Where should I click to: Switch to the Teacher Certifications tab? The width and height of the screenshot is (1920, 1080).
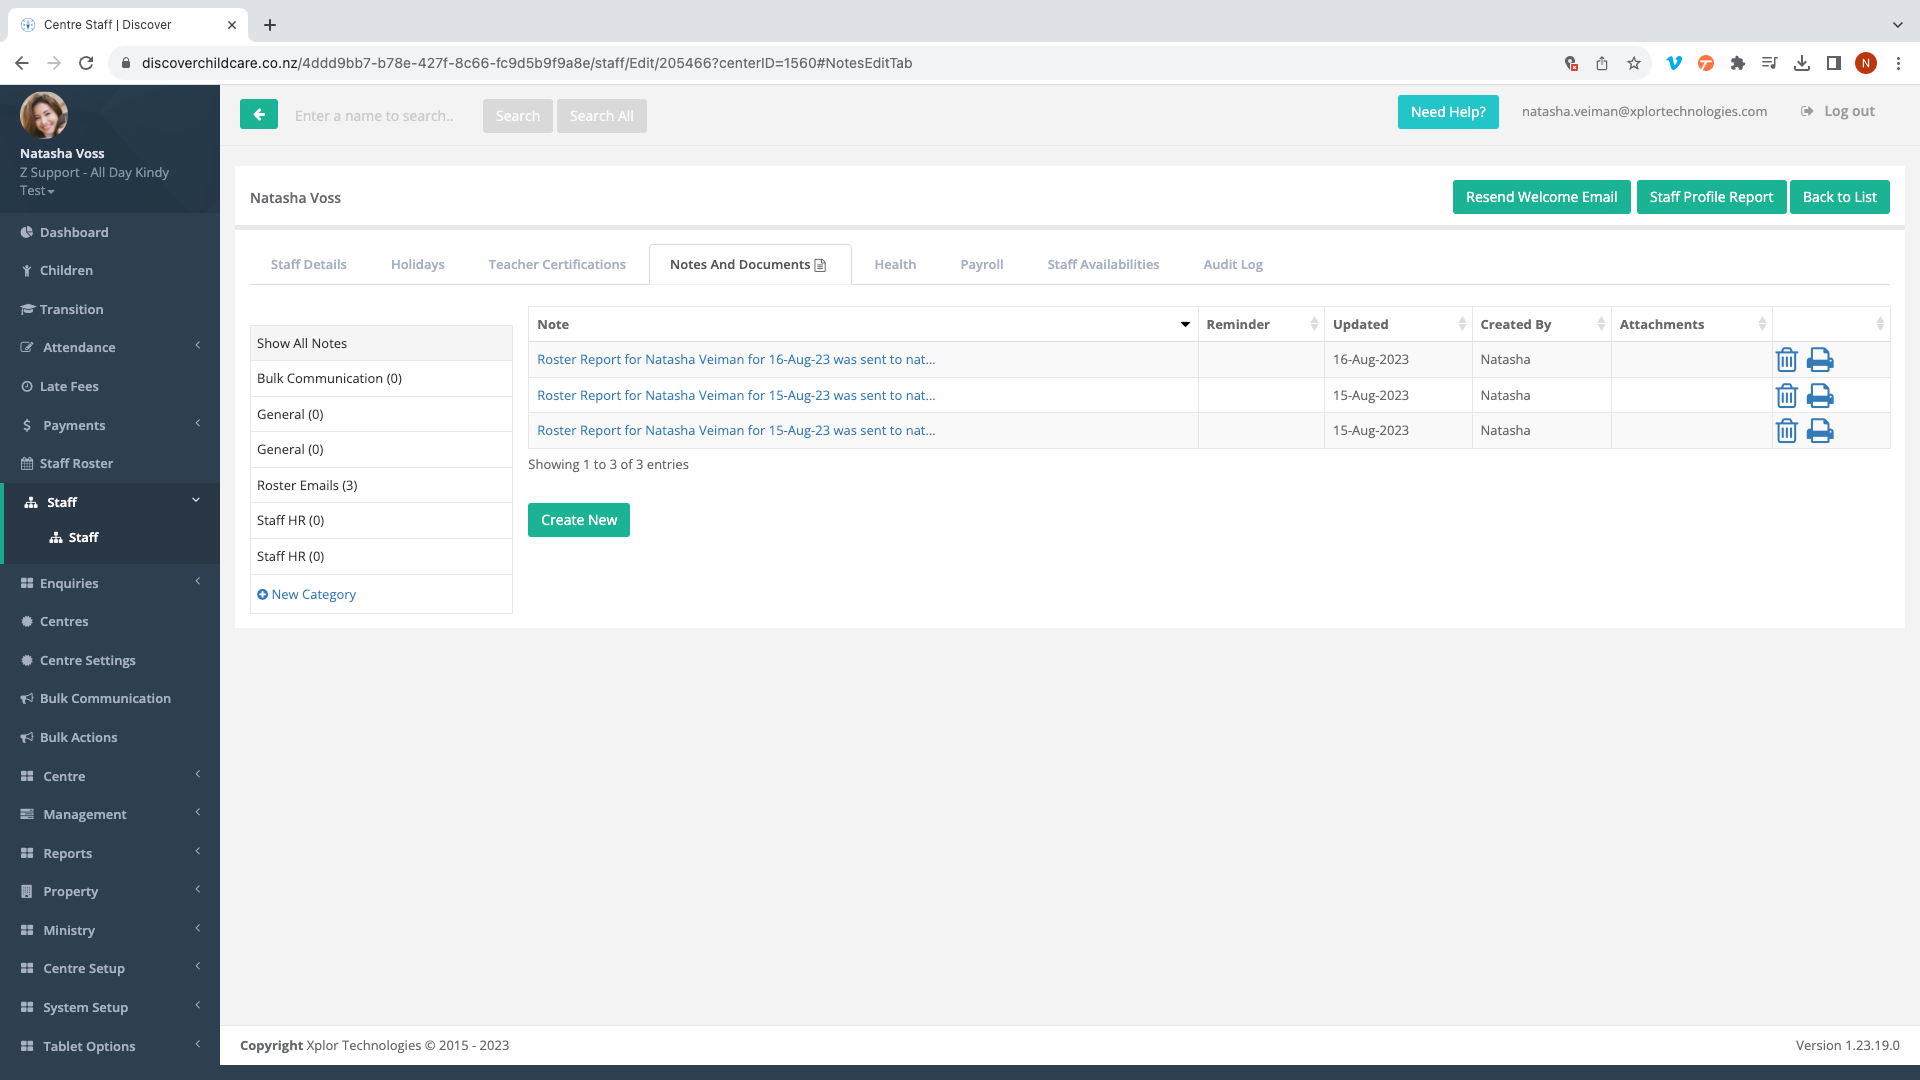tap(557, 265)
